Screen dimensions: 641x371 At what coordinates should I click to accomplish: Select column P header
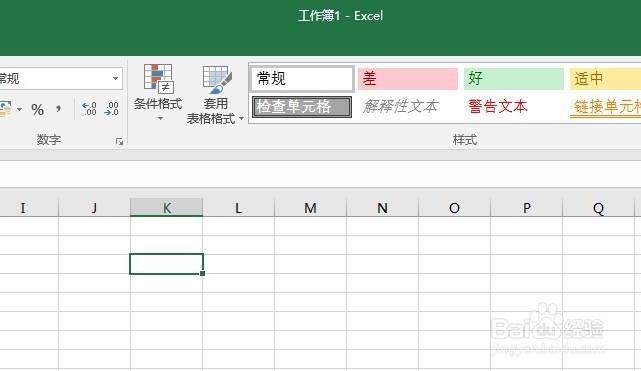[x=527, y=208]
